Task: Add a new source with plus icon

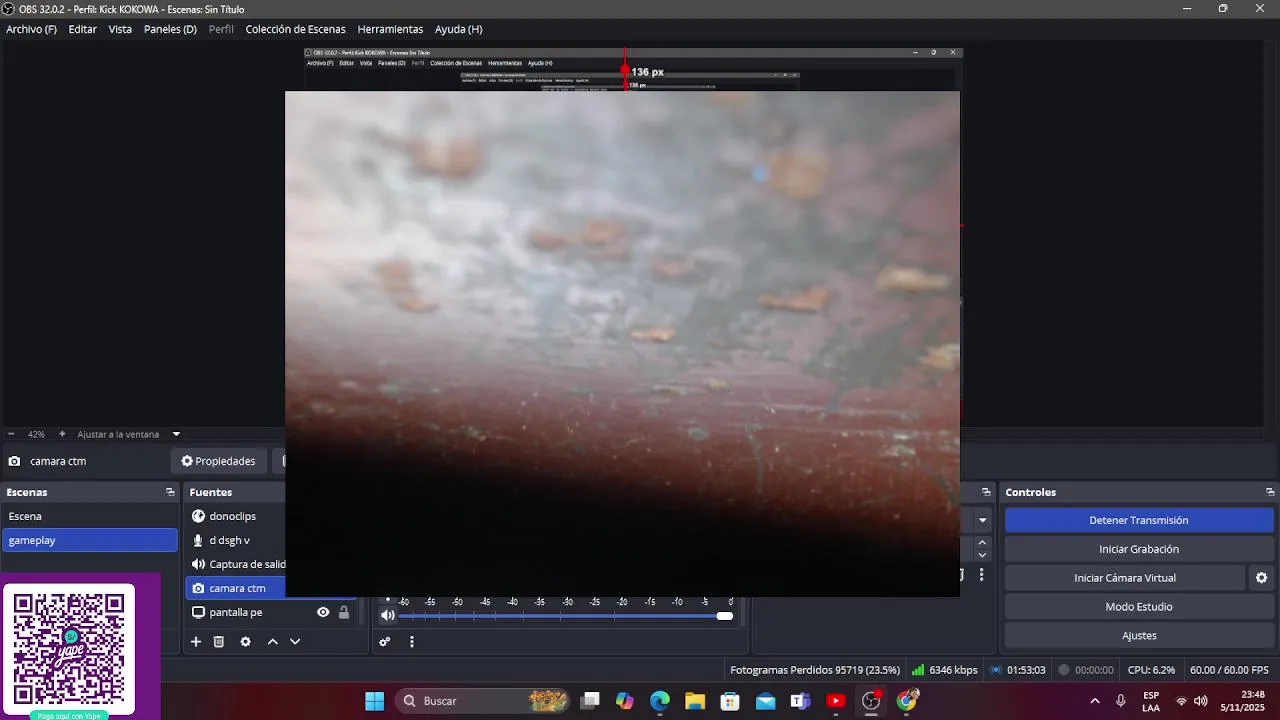Action: (196, 642)
